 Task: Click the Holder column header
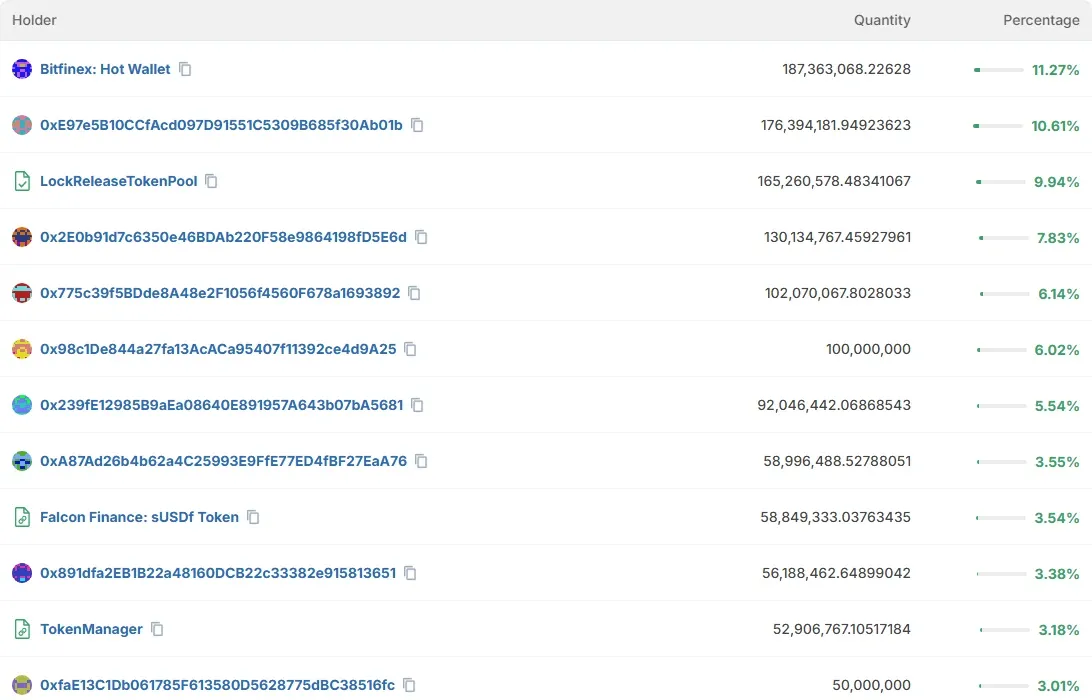[x=34, y=20]
